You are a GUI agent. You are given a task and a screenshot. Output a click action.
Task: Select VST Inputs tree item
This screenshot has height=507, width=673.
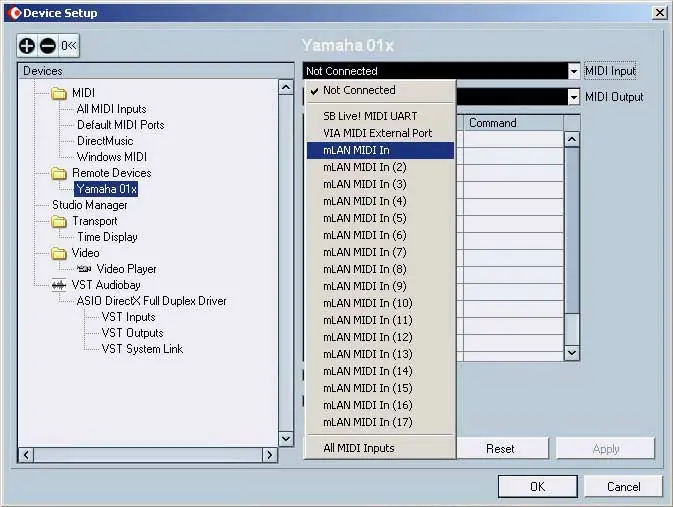click(x=128, y=317)
